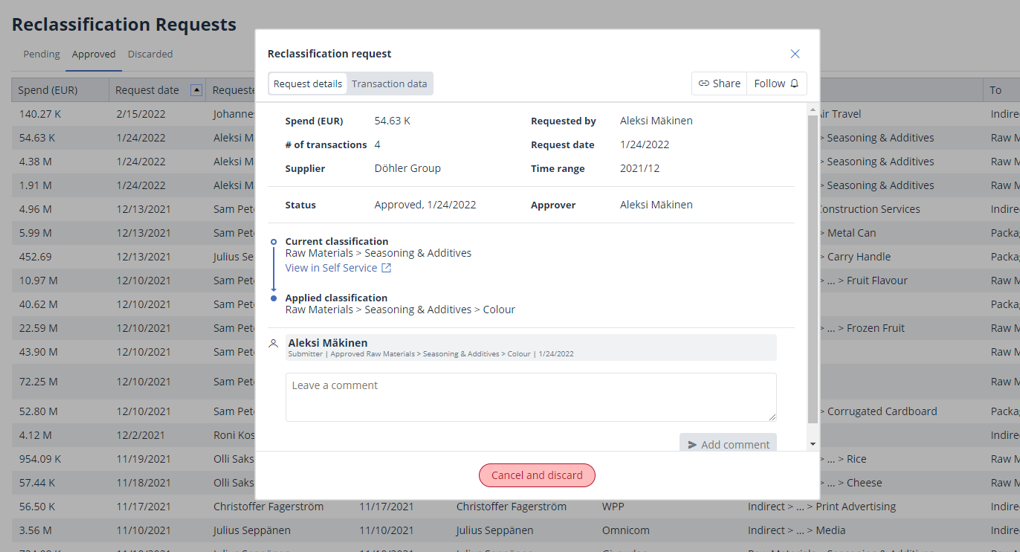Open the Discarded requests tab
Screen dimensions: 1020x552
tap(150, 54)
